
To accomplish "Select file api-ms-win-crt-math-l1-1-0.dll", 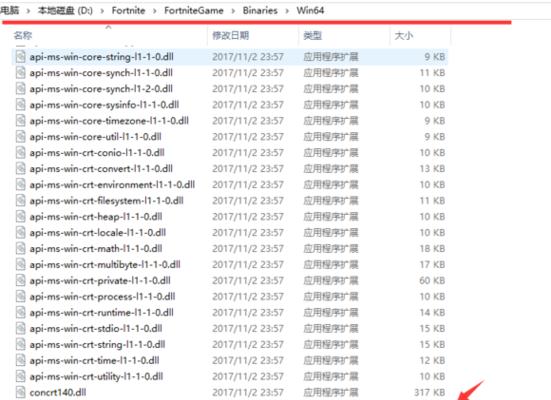I will pos(96,249).
